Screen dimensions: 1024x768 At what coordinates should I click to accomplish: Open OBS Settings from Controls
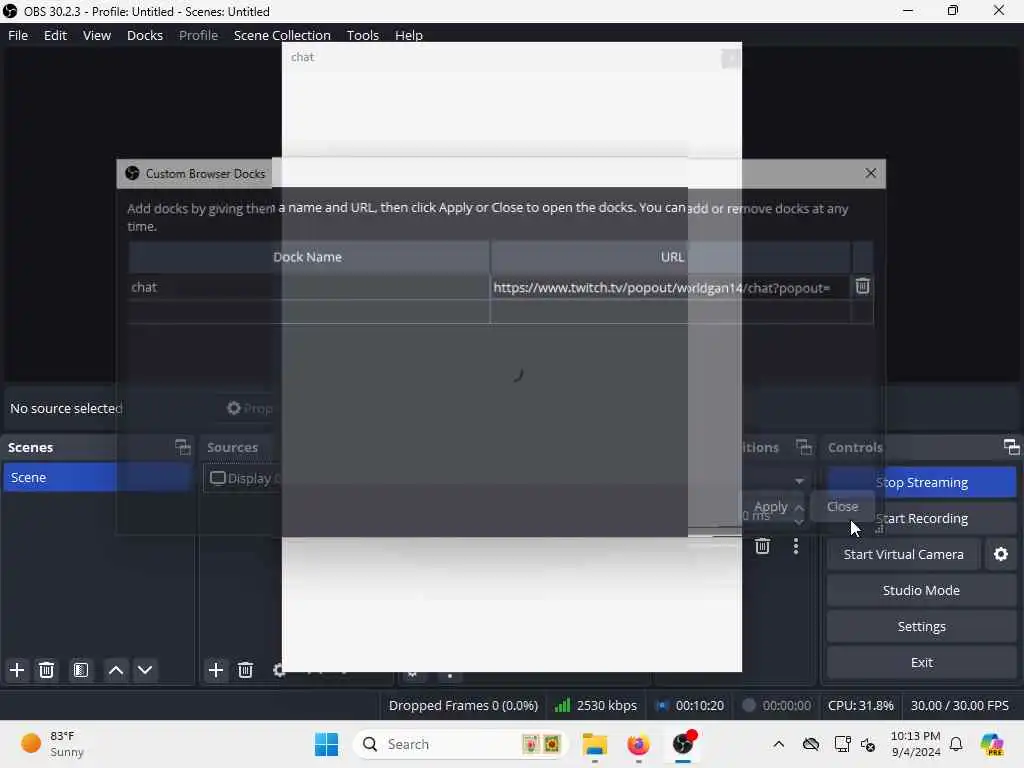(x=921, y=626)
